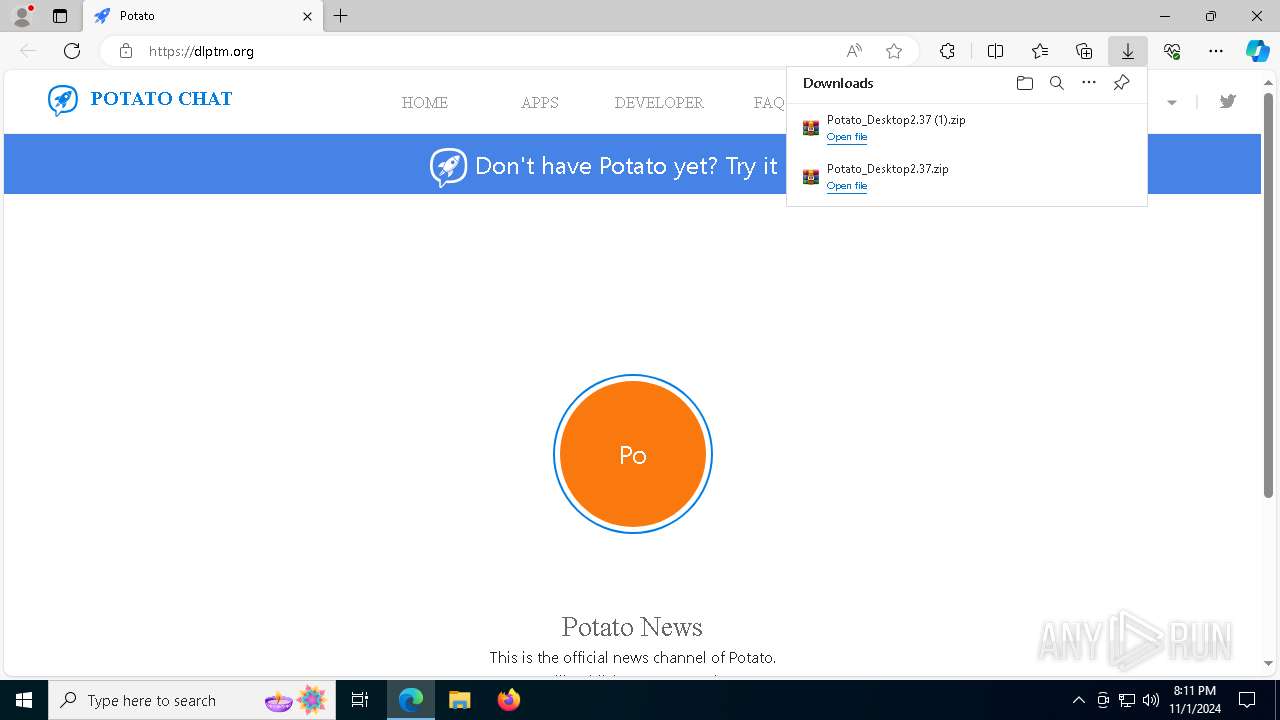Add this page to favorites star
The width and height of the screenshot is (1280, 720).
click(x=894, y=51)
